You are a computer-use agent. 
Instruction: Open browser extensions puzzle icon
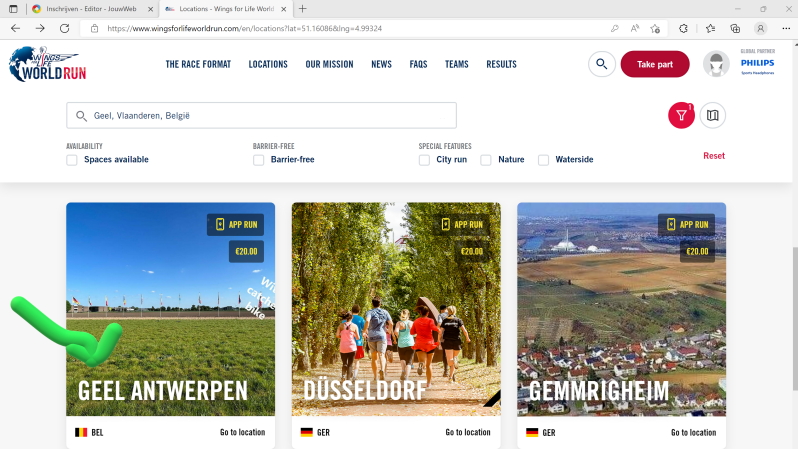pos(683,29)
